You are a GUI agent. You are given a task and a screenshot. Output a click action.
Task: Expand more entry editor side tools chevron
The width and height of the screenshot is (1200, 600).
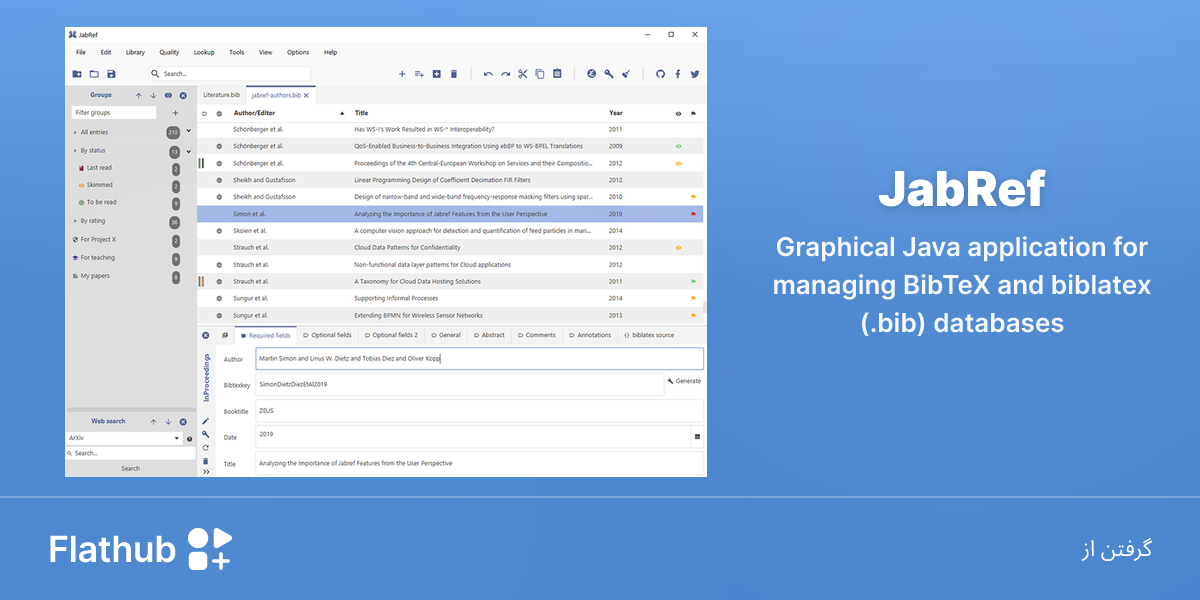206,472
